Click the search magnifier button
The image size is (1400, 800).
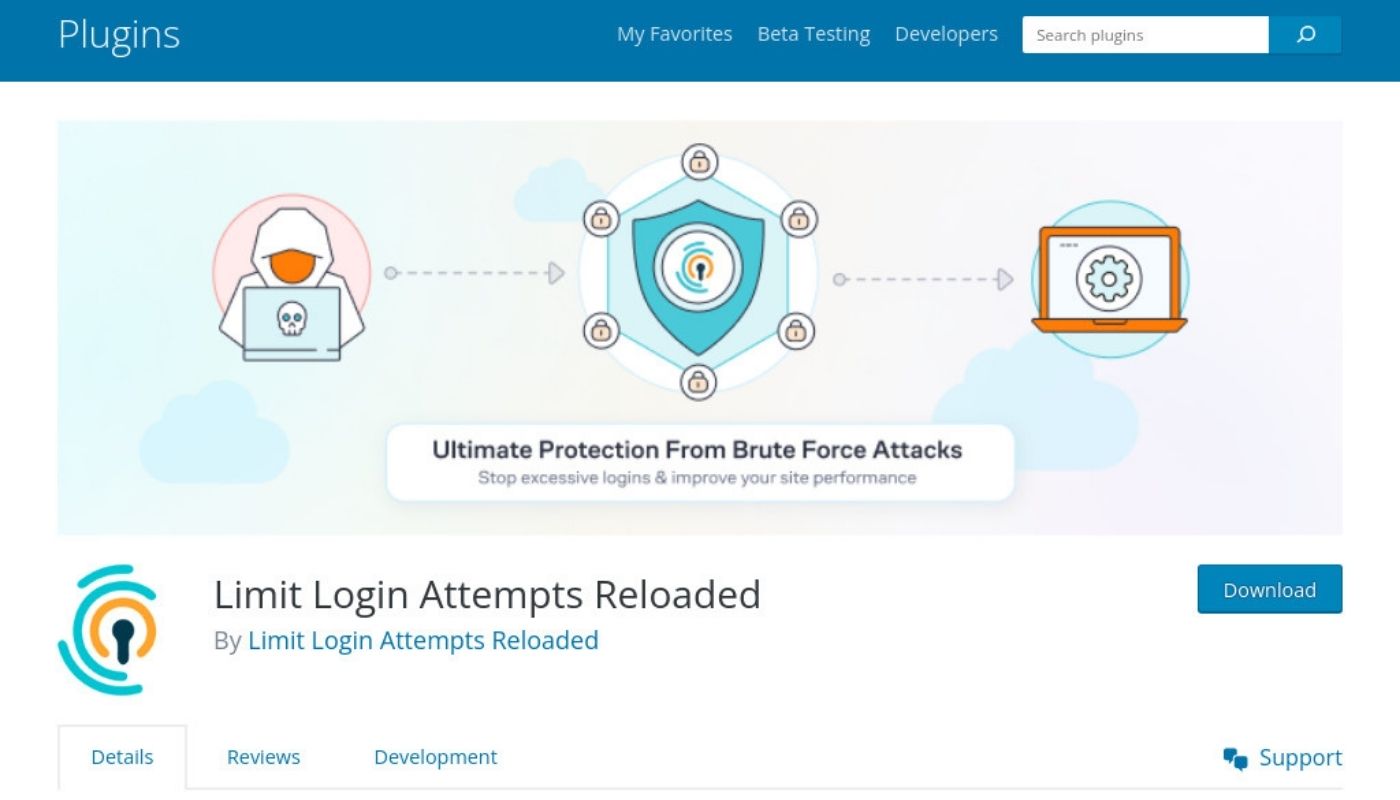click(x=1305, y=35)
